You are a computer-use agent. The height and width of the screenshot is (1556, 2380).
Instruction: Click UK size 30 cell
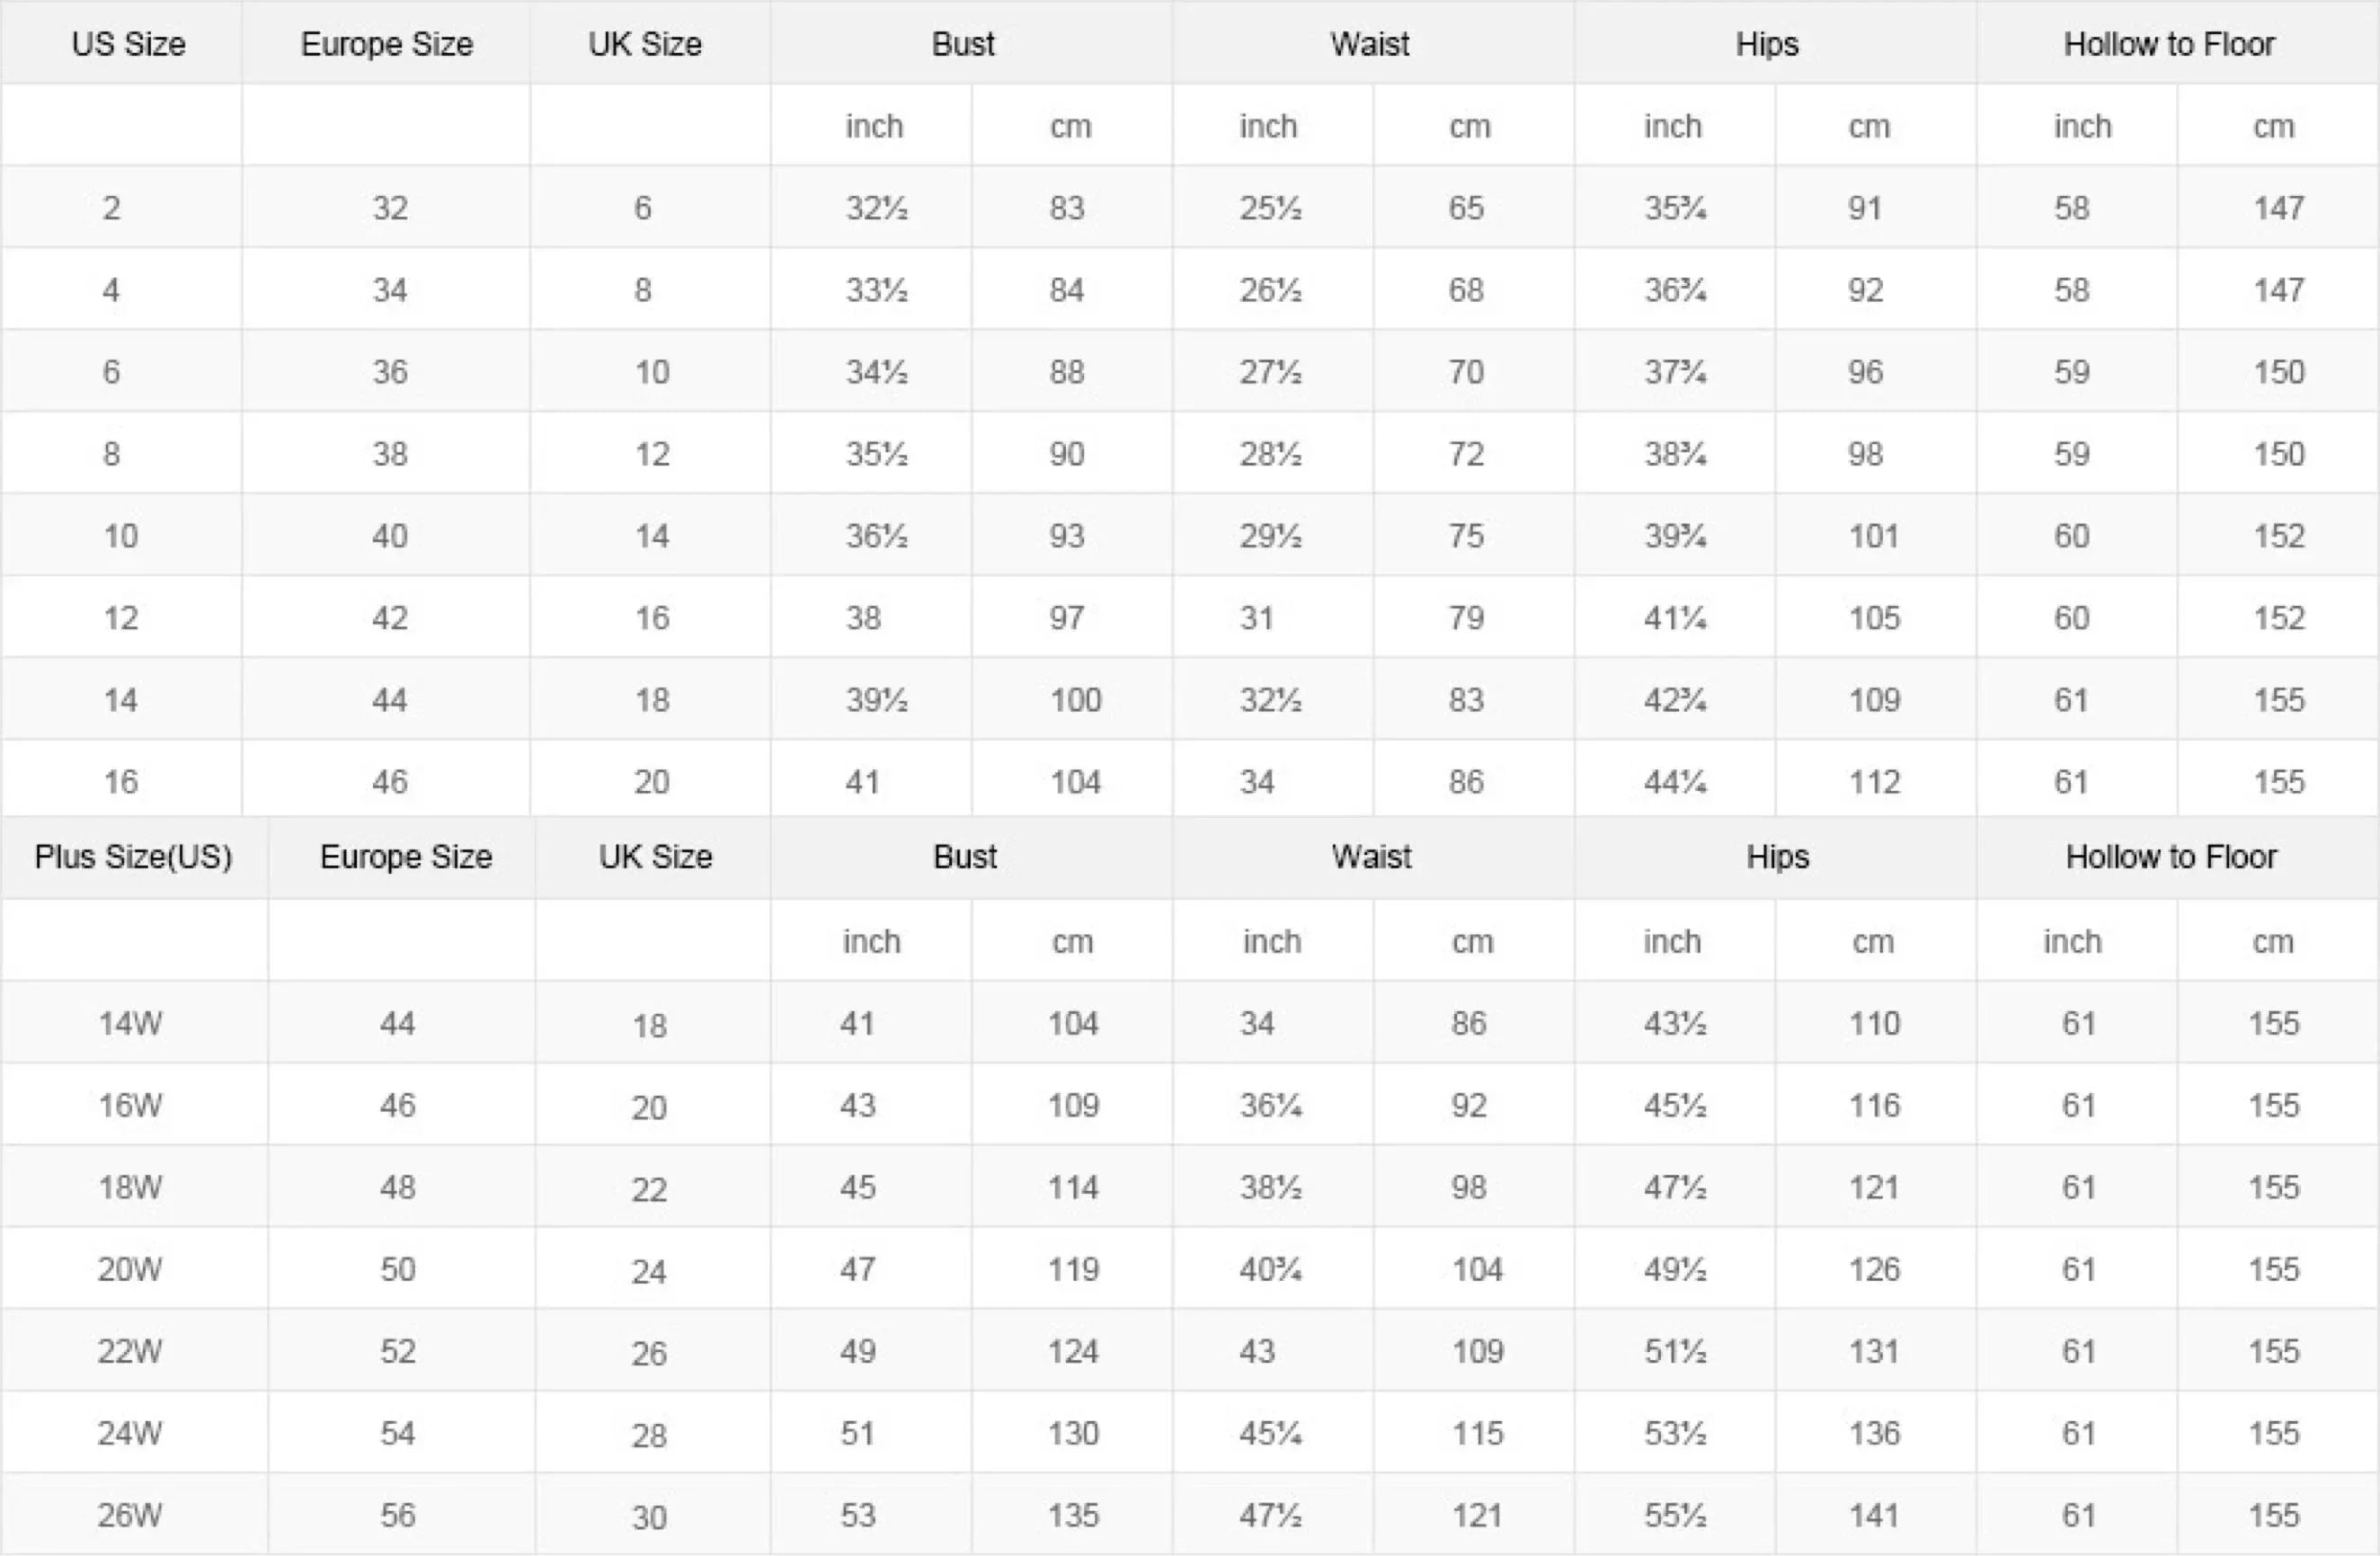[649, 1517]
